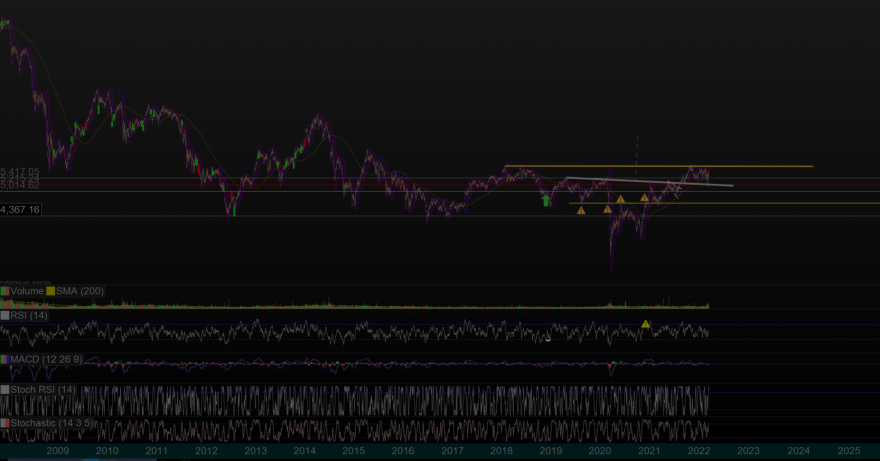Select the white descending trendline
The height and width of the screenshot is (461, 880).
pos(649,181)
